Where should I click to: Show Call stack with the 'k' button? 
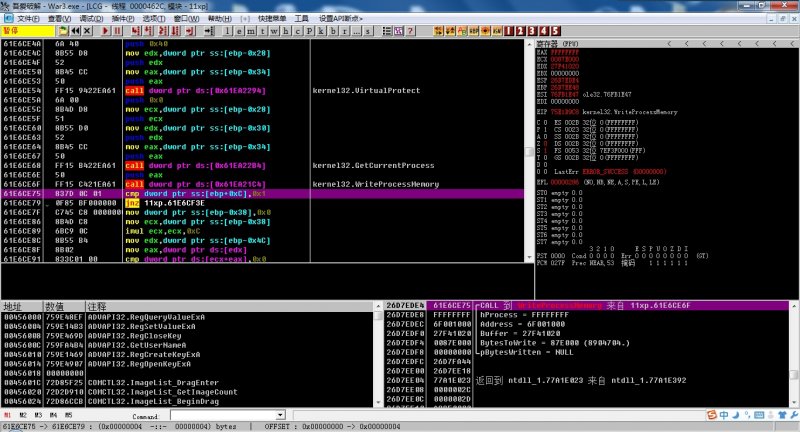point(321,31)
